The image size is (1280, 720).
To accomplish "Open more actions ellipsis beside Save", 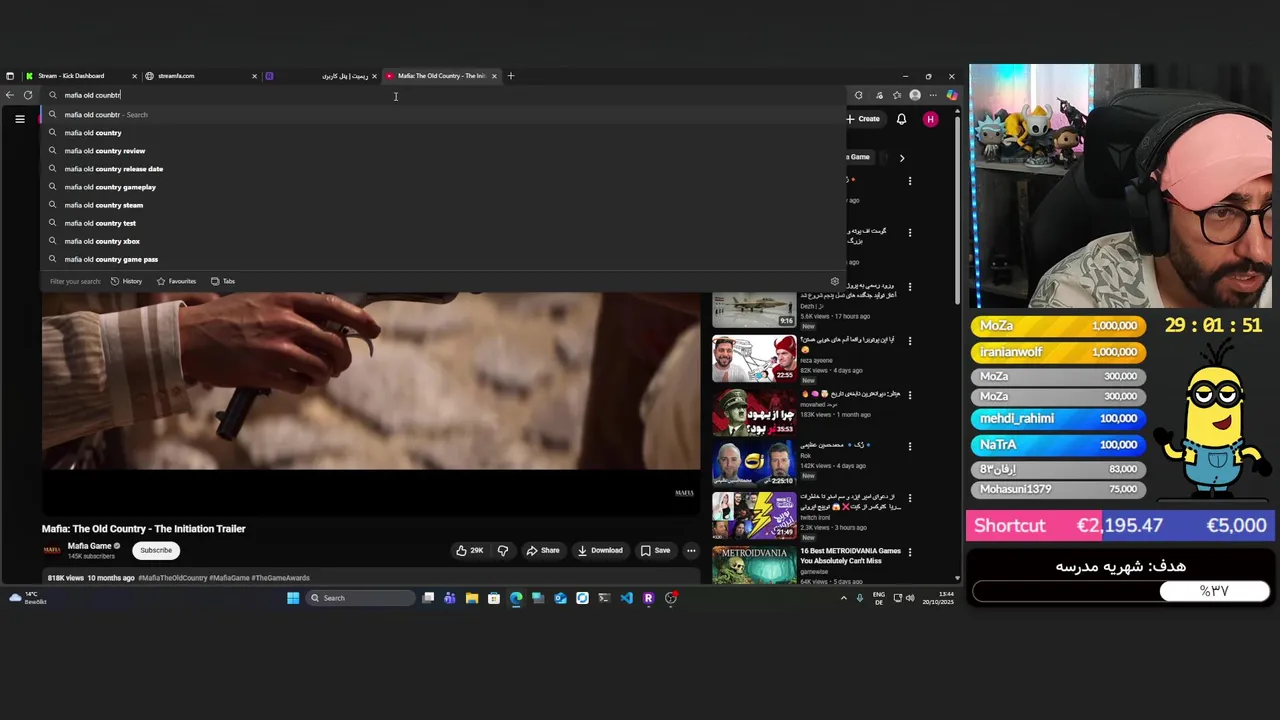I will pos(691,550).
